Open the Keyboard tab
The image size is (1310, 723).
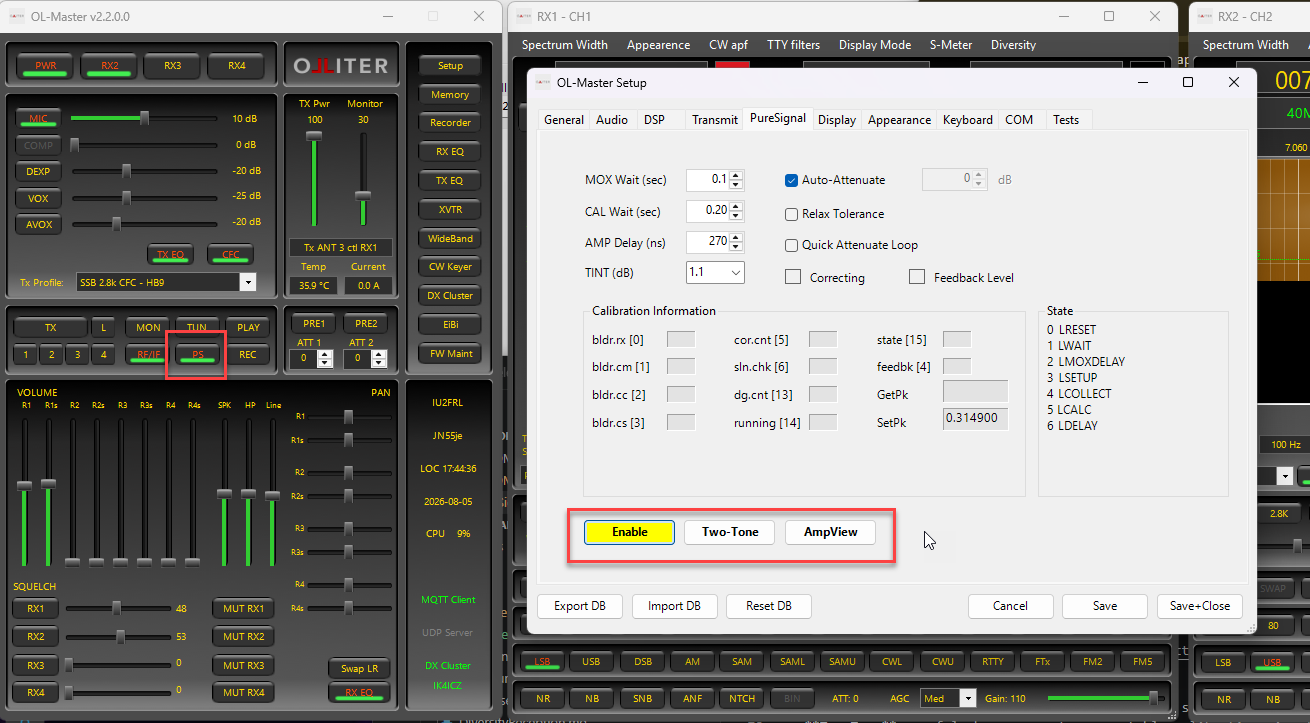[x=968, y=119]
